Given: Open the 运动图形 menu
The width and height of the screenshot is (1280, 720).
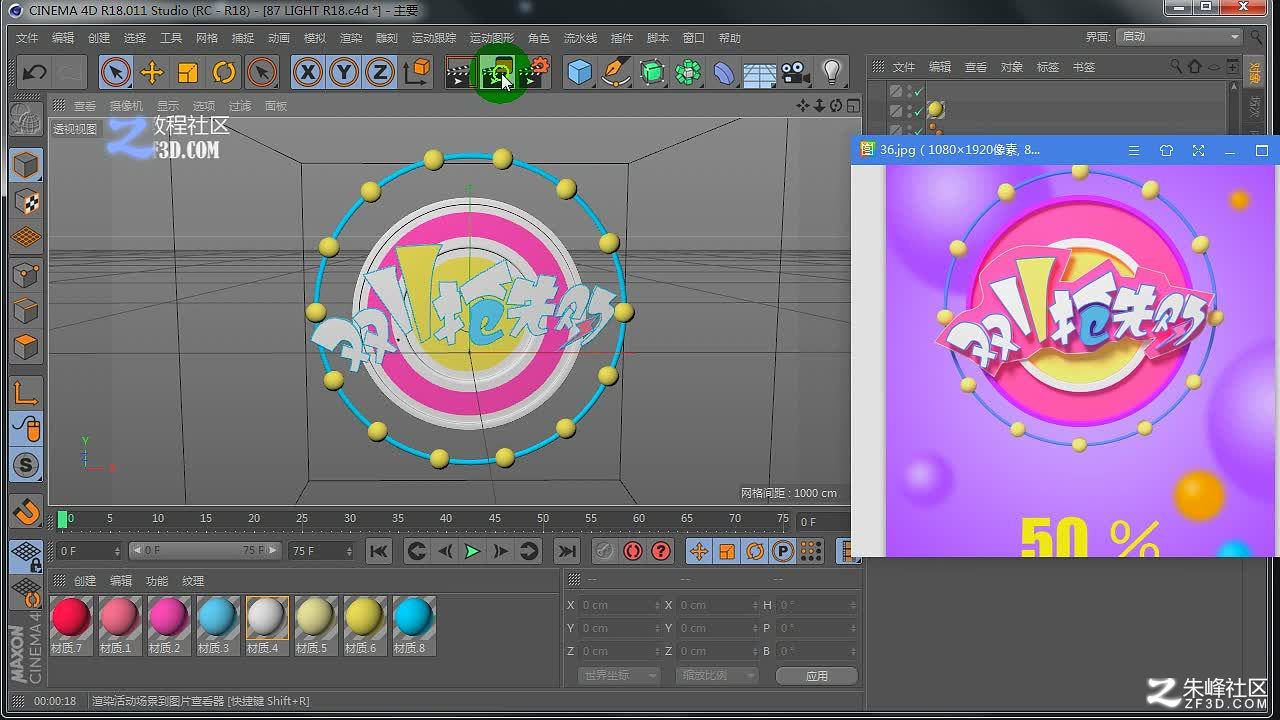Looking at the screenshot, I should pos(492,38).
